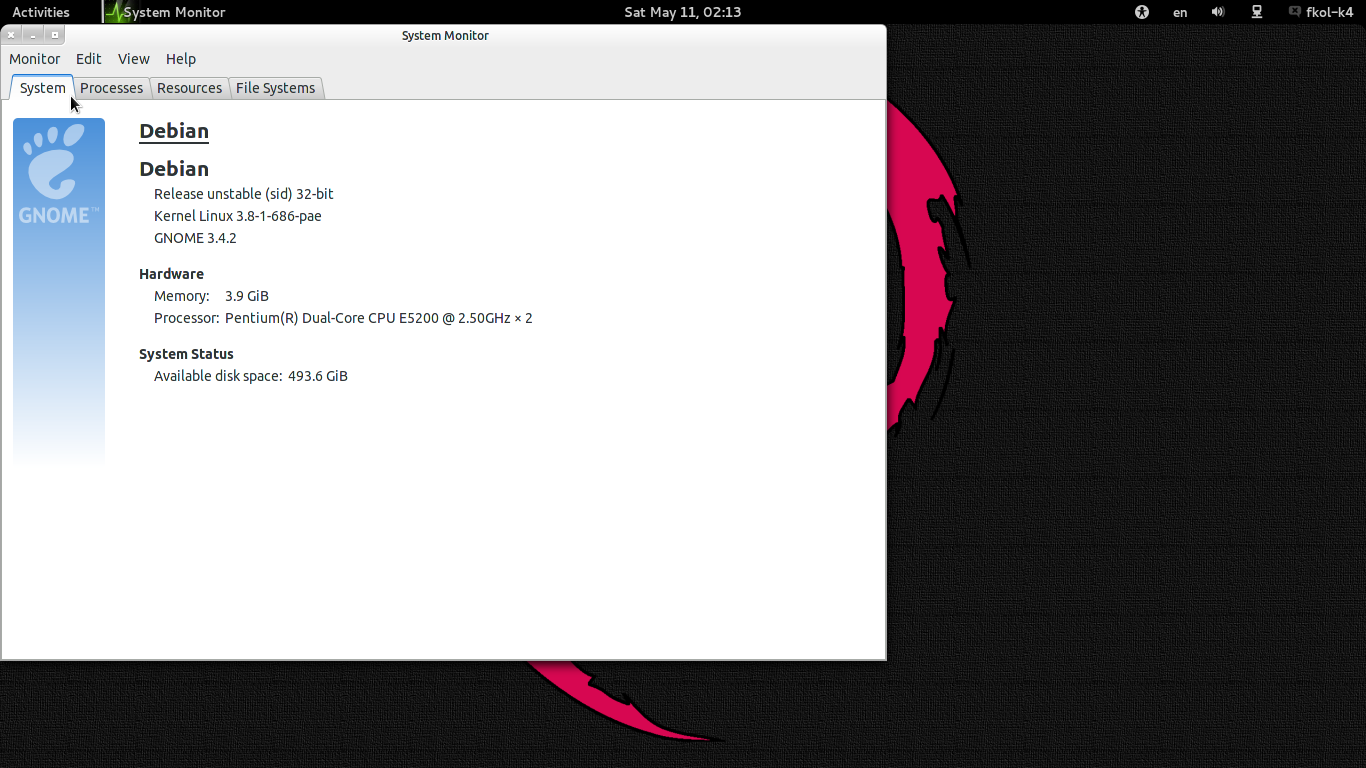Screen dimensions: 1366x768
Task: Click the System Monitor window title bar
Action: (445, 35)
